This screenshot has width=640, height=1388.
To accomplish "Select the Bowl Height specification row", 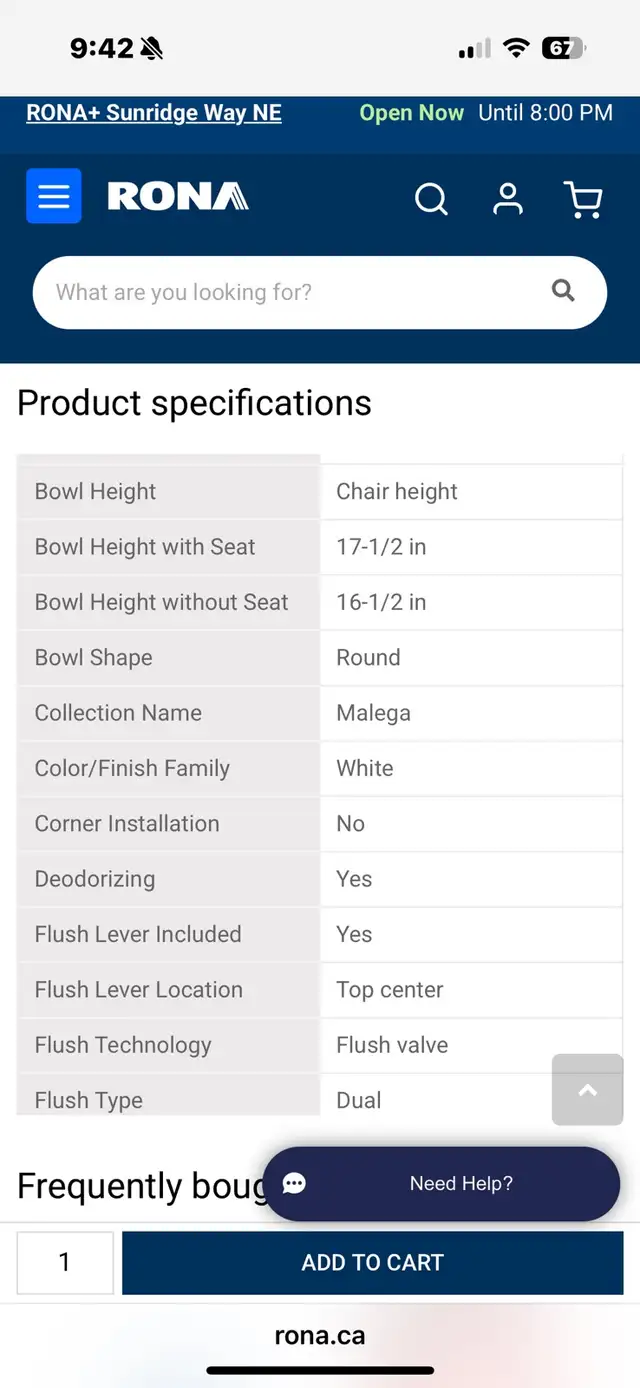I will pyautogui.click(x=320, y=491).
